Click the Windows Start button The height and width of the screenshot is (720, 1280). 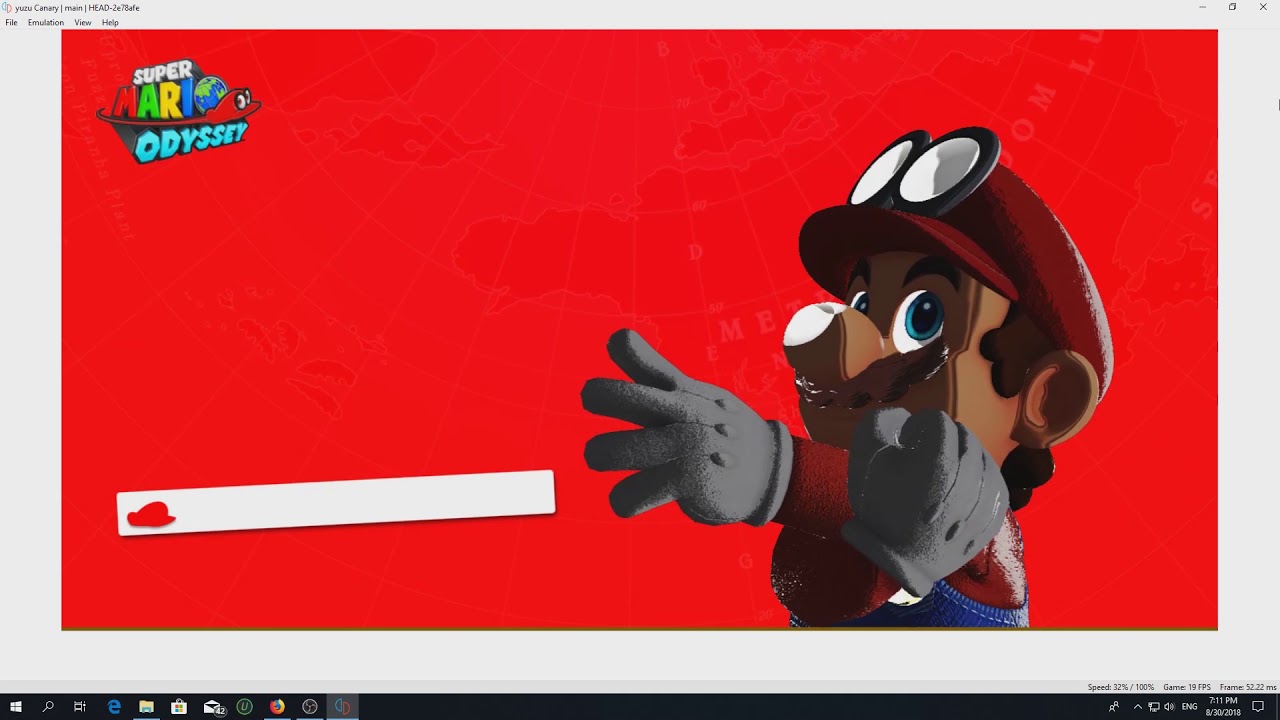pyautogui.click(x=16, y=707)
